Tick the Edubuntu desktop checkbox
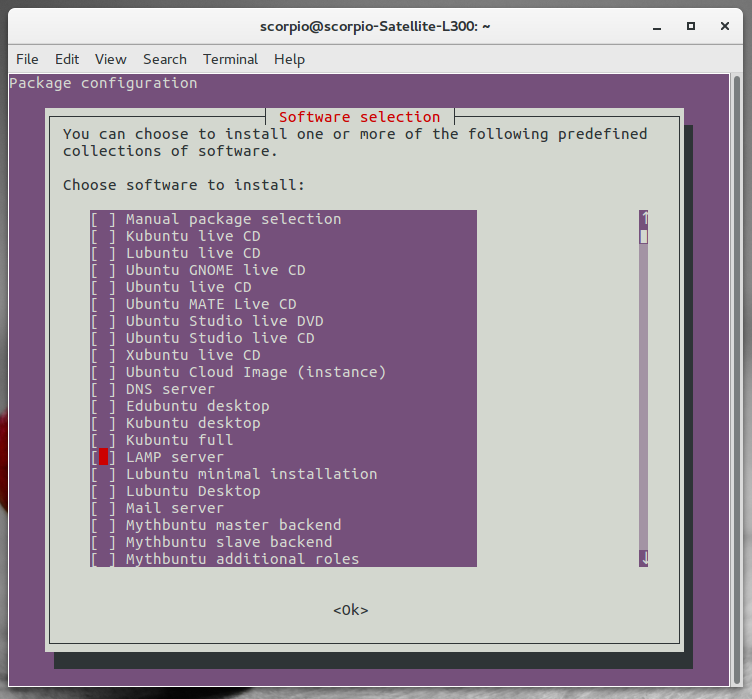The image size is (752, 699). tap(104, 406)
